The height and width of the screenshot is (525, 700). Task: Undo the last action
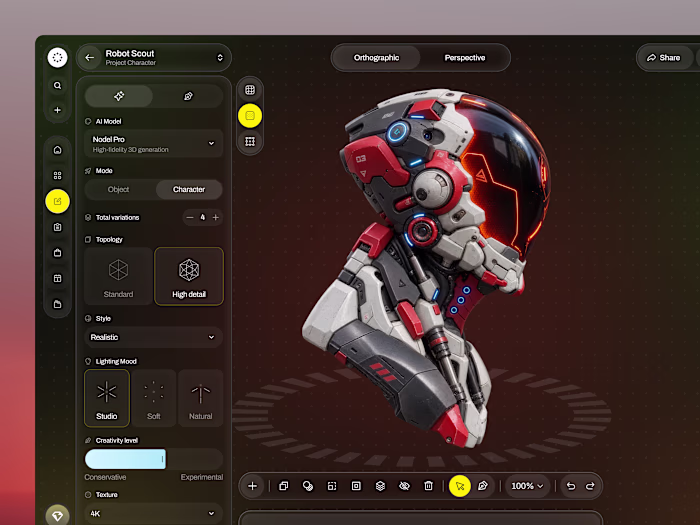[571, 486]
